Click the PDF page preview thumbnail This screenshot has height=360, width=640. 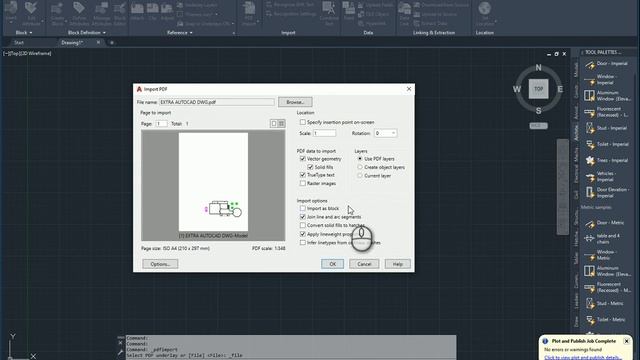(x=213, y=182)
